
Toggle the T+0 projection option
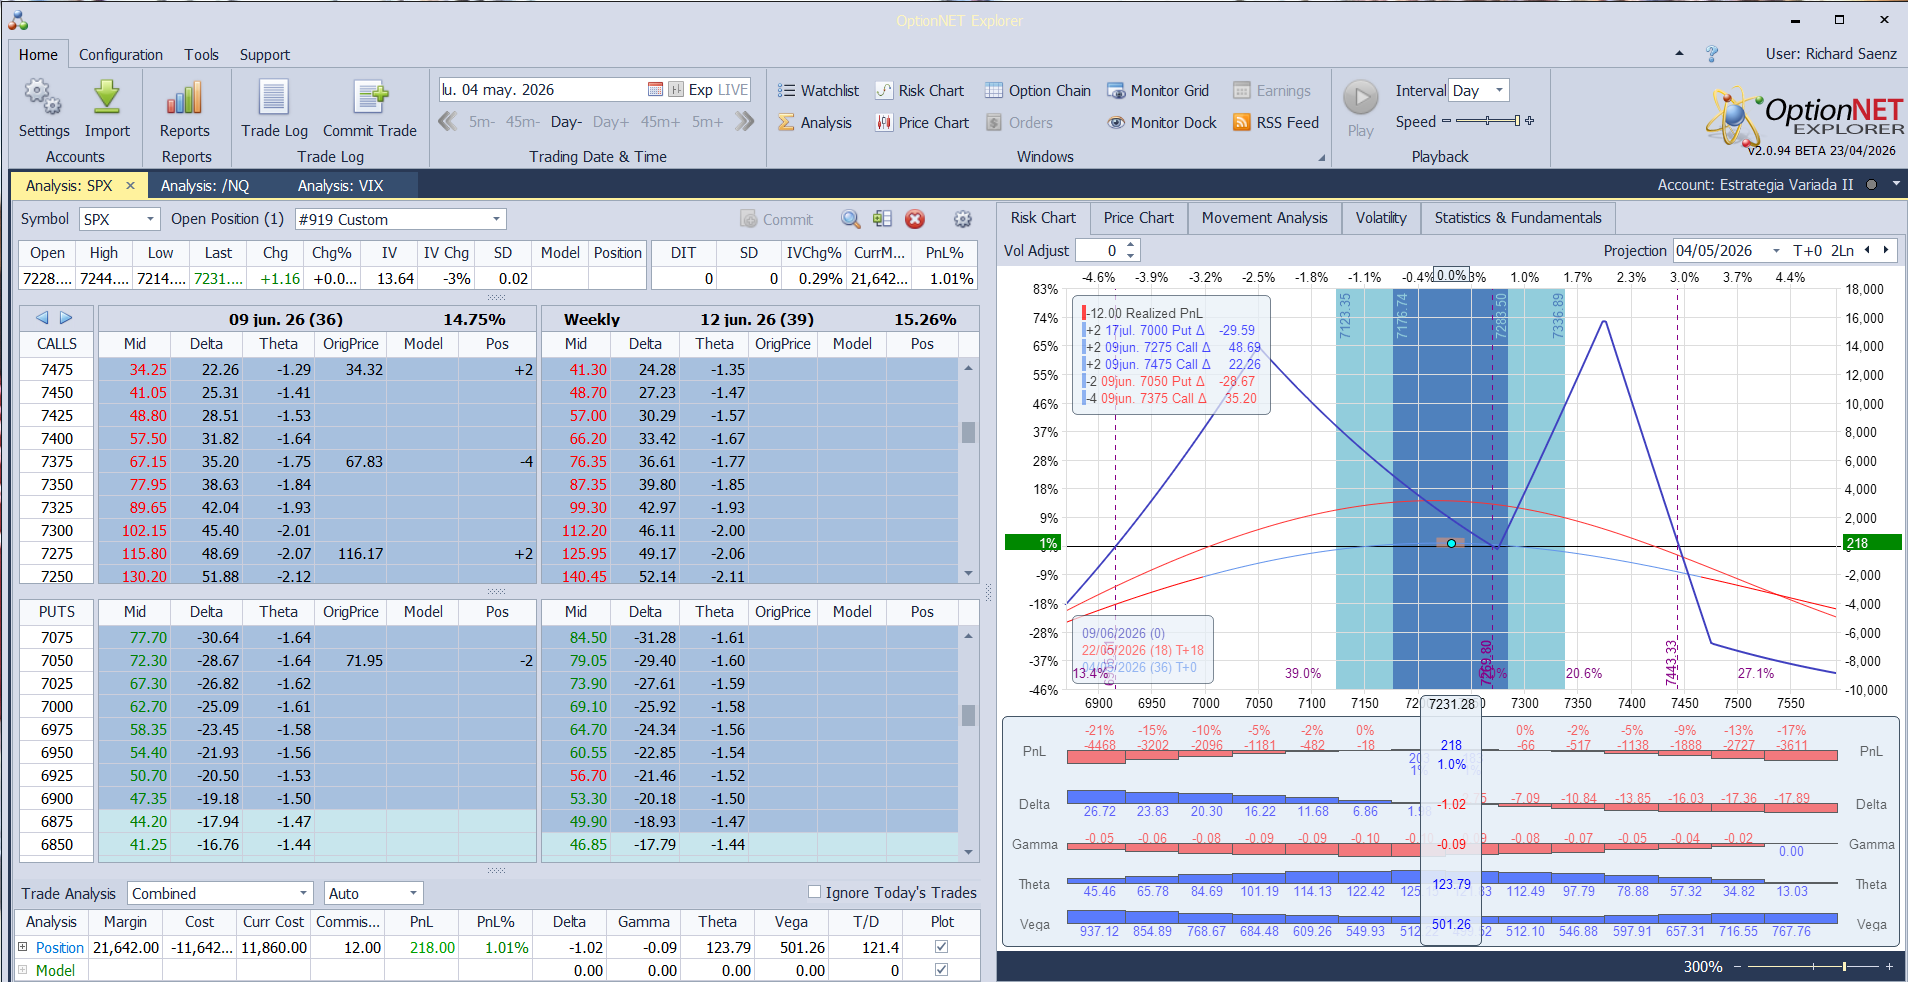click(1807, 250)
